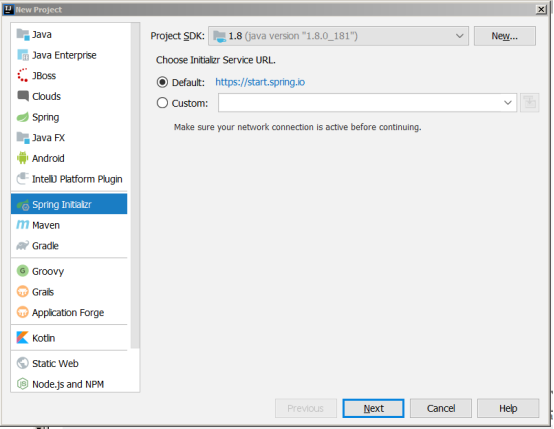Select the Spring leaf icon
This screenshot has height=429, width=554.
[x=23, y=117]
